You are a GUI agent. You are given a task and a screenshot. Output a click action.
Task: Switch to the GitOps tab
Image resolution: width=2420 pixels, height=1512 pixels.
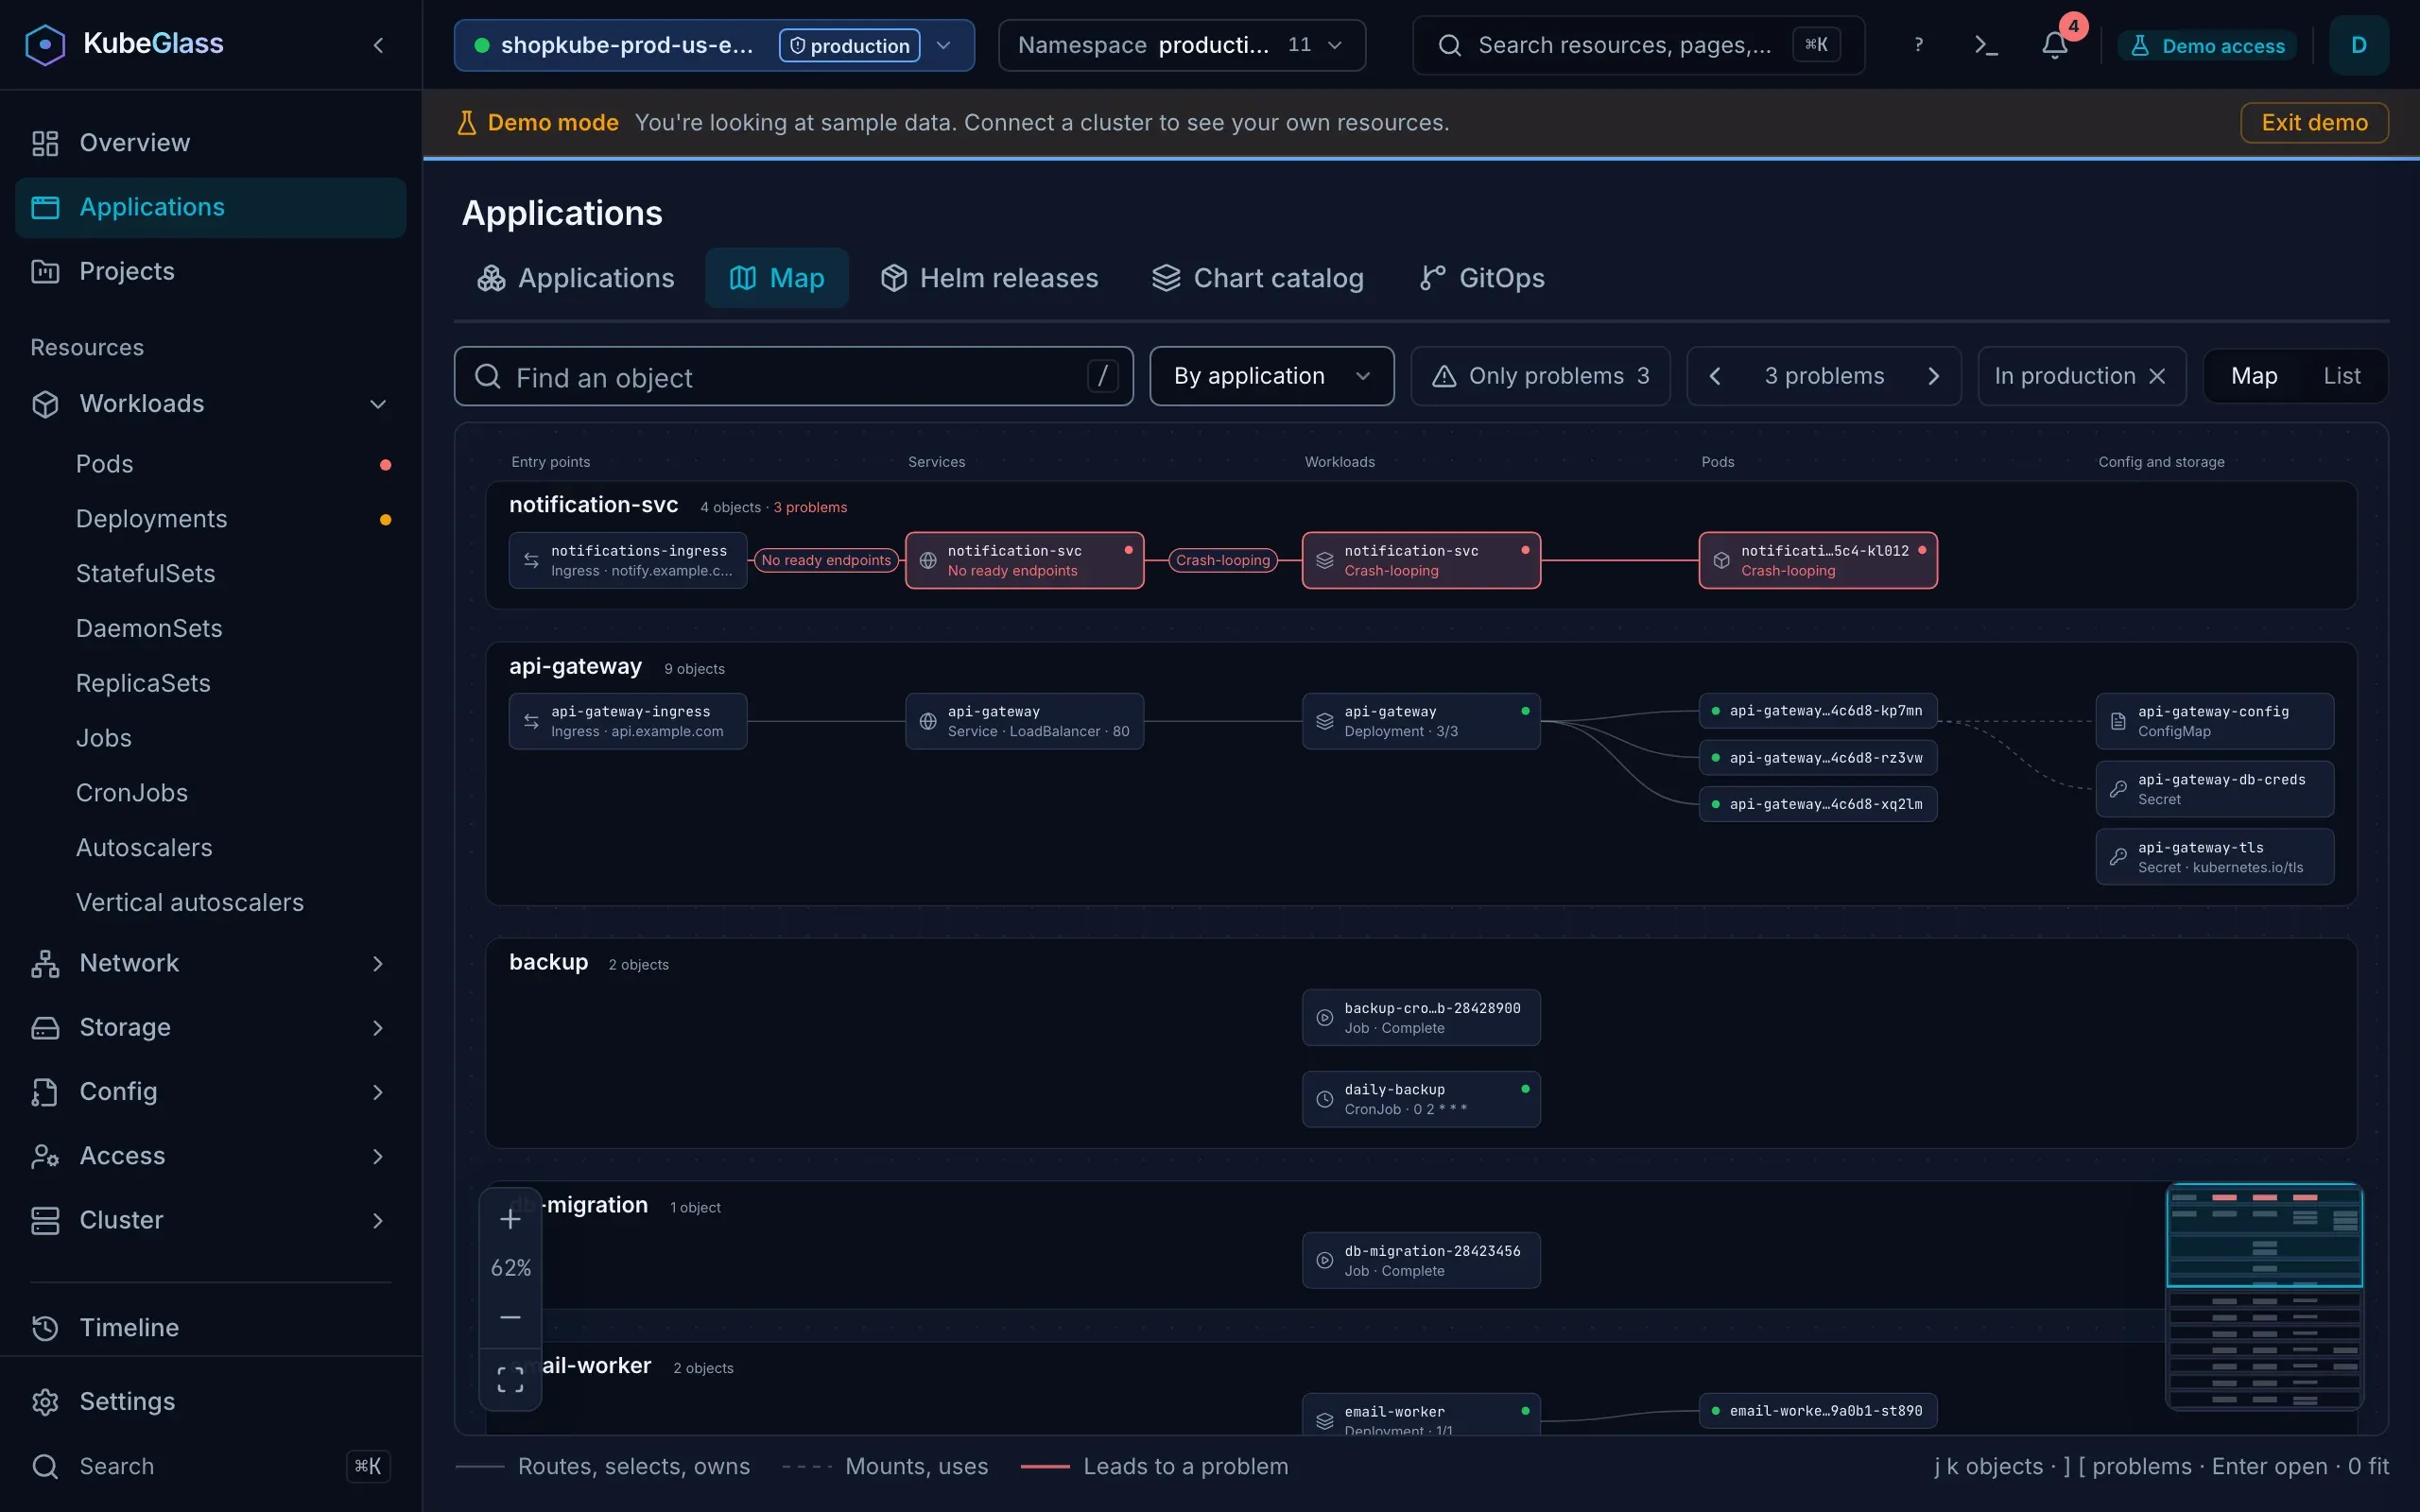click(x=1482, y=278)
